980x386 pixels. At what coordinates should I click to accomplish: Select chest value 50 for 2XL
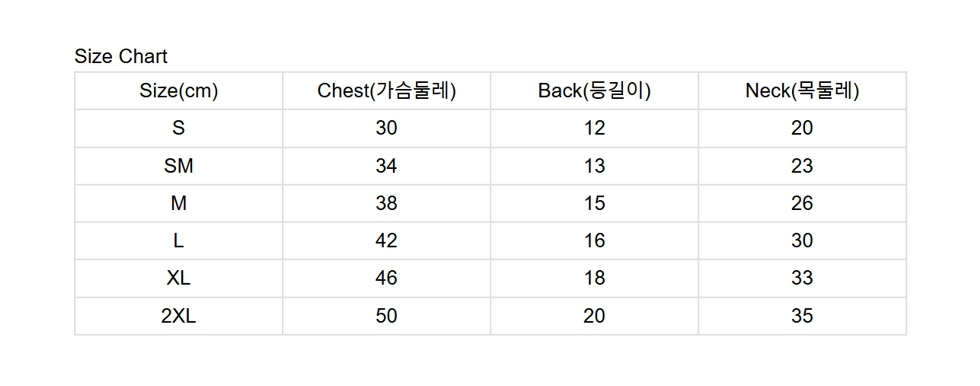coord(386,316)
